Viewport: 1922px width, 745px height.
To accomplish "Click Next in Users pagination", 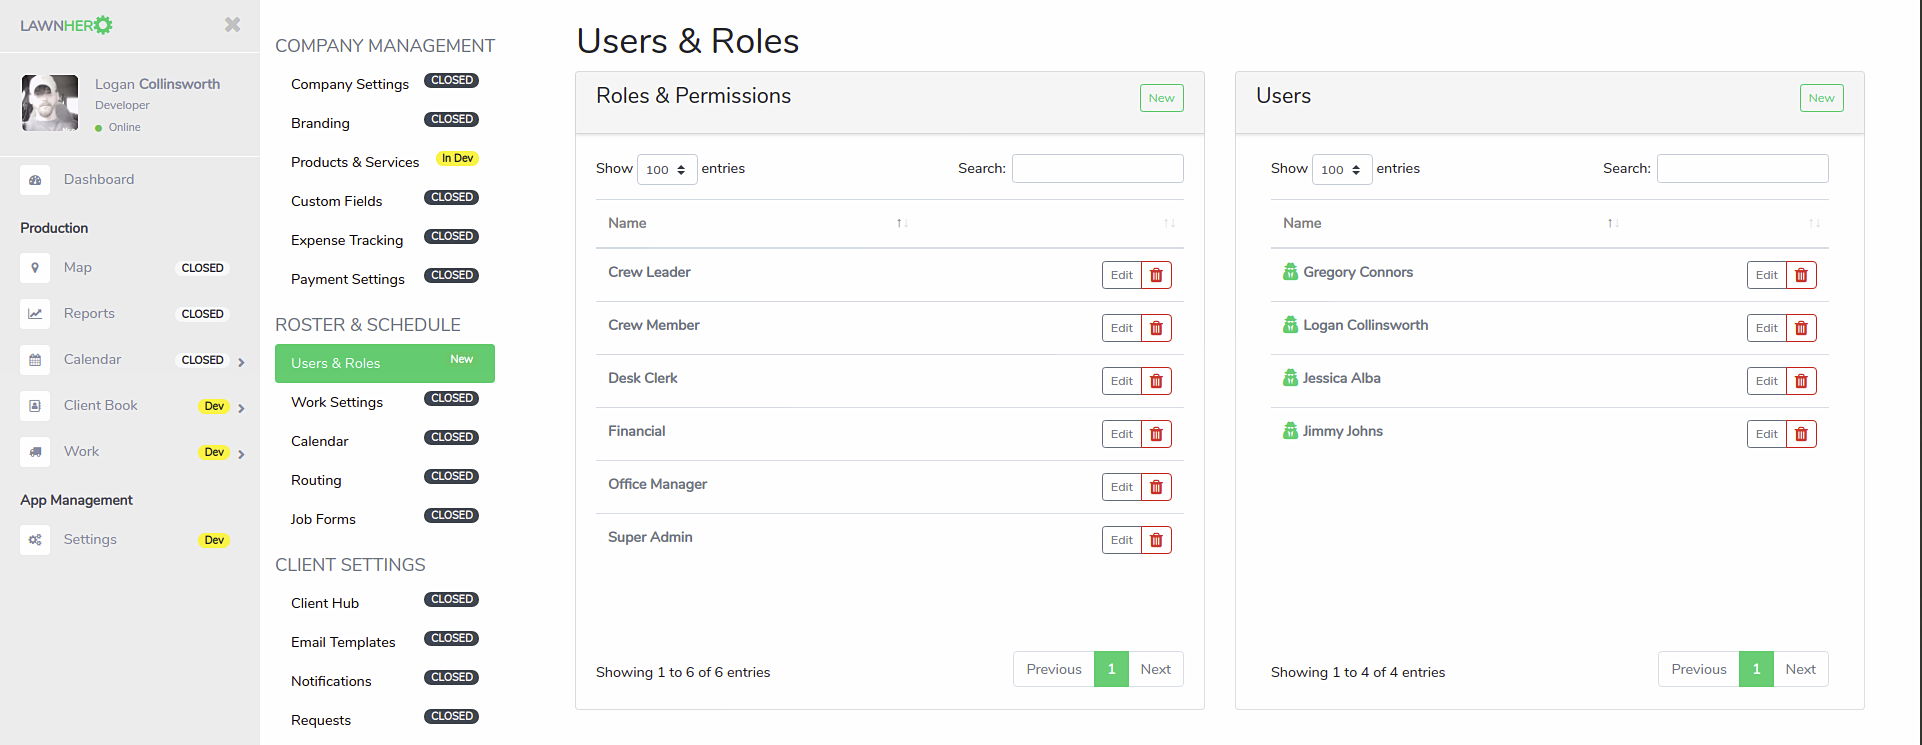I will pos(1800,669).
